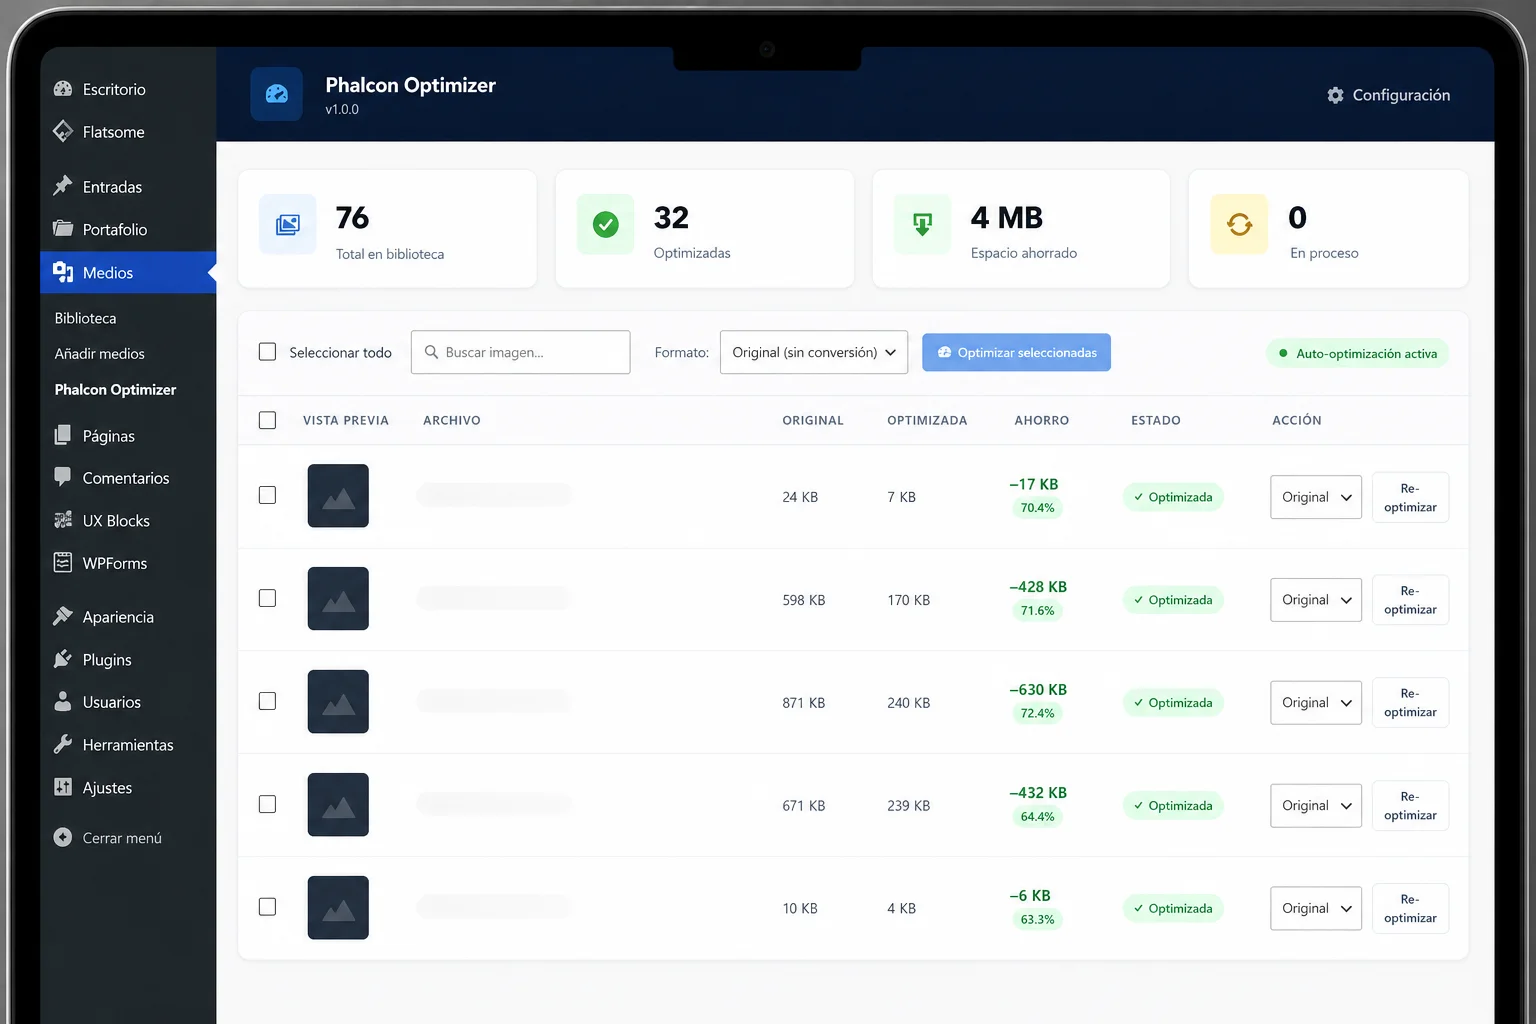Open the Biblioteca submenu item

click(x=86, y=318)
